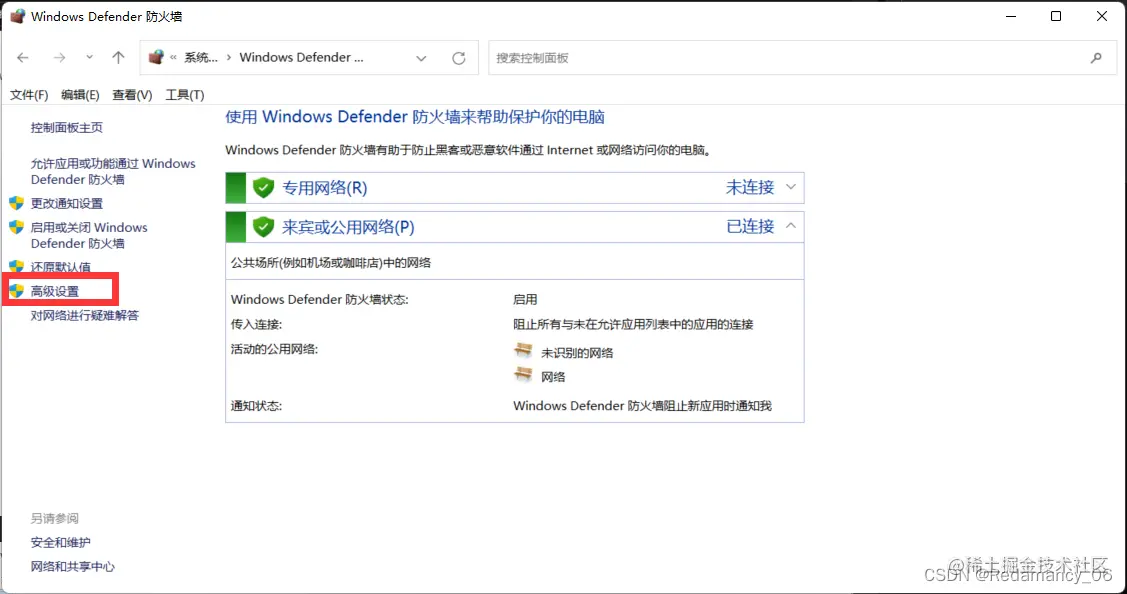
Task: Go to 控制面板主页
Action: (x=67, y=127)
